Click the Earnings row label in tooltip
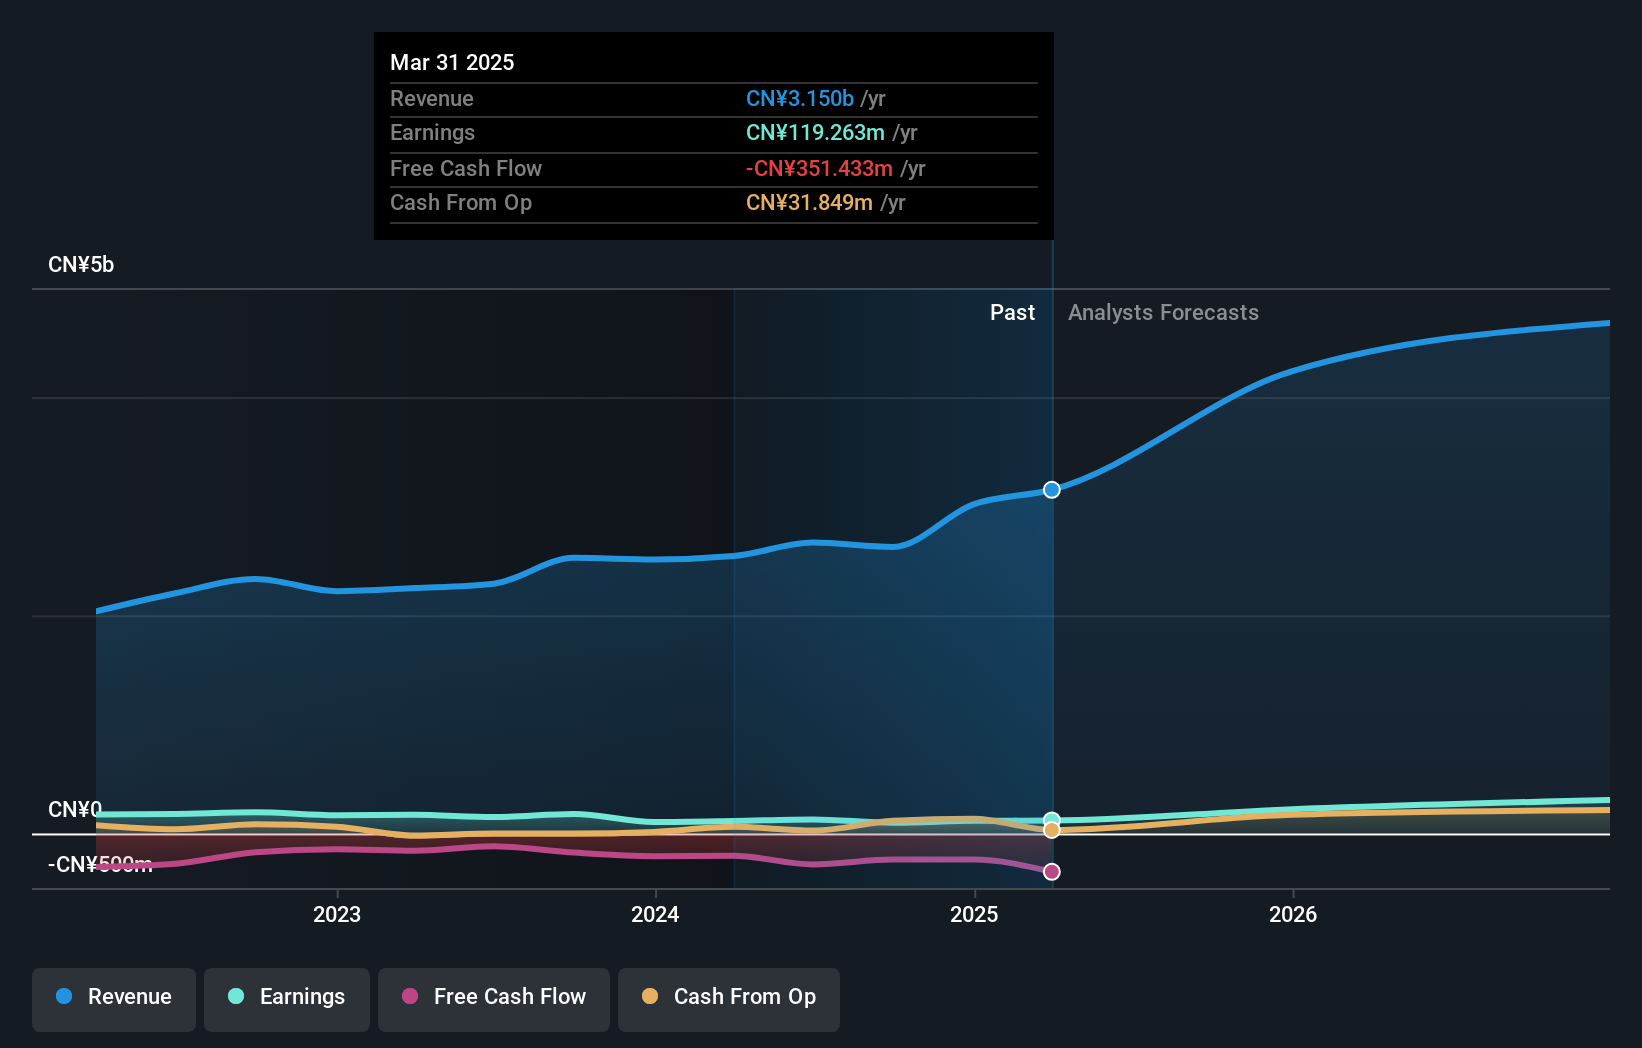Screen dimensions: 1642x1048 (x=432, y=133)
